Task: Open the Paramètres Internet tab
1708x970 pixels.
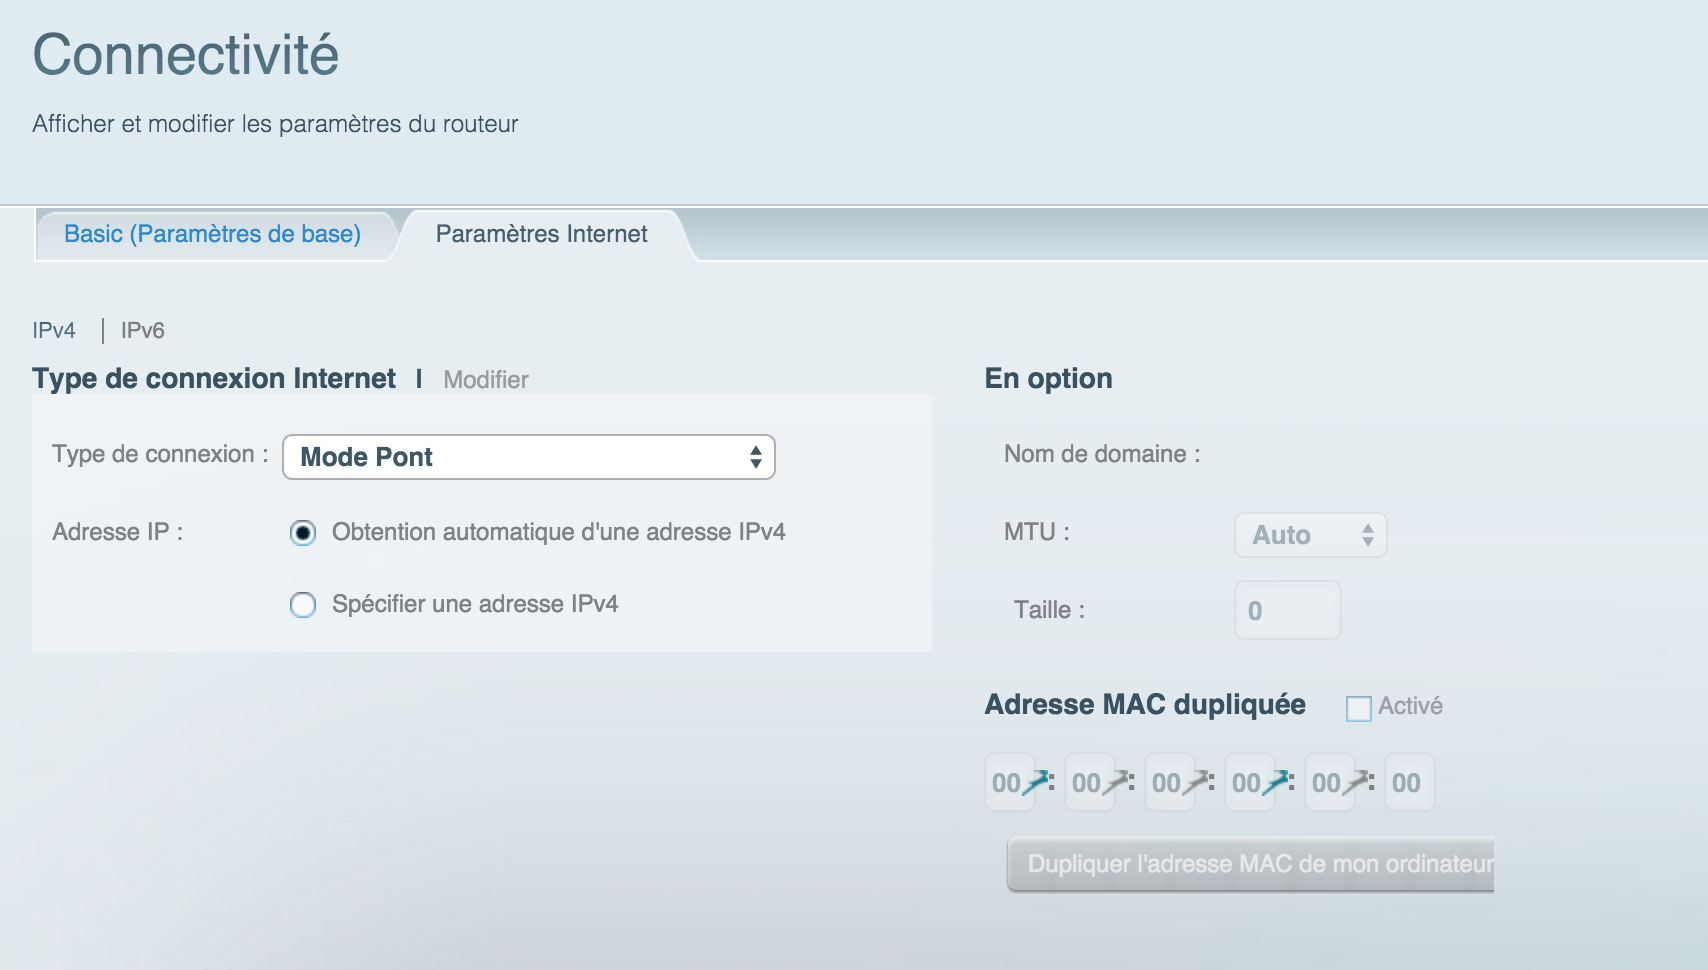Action: [541, 234]
